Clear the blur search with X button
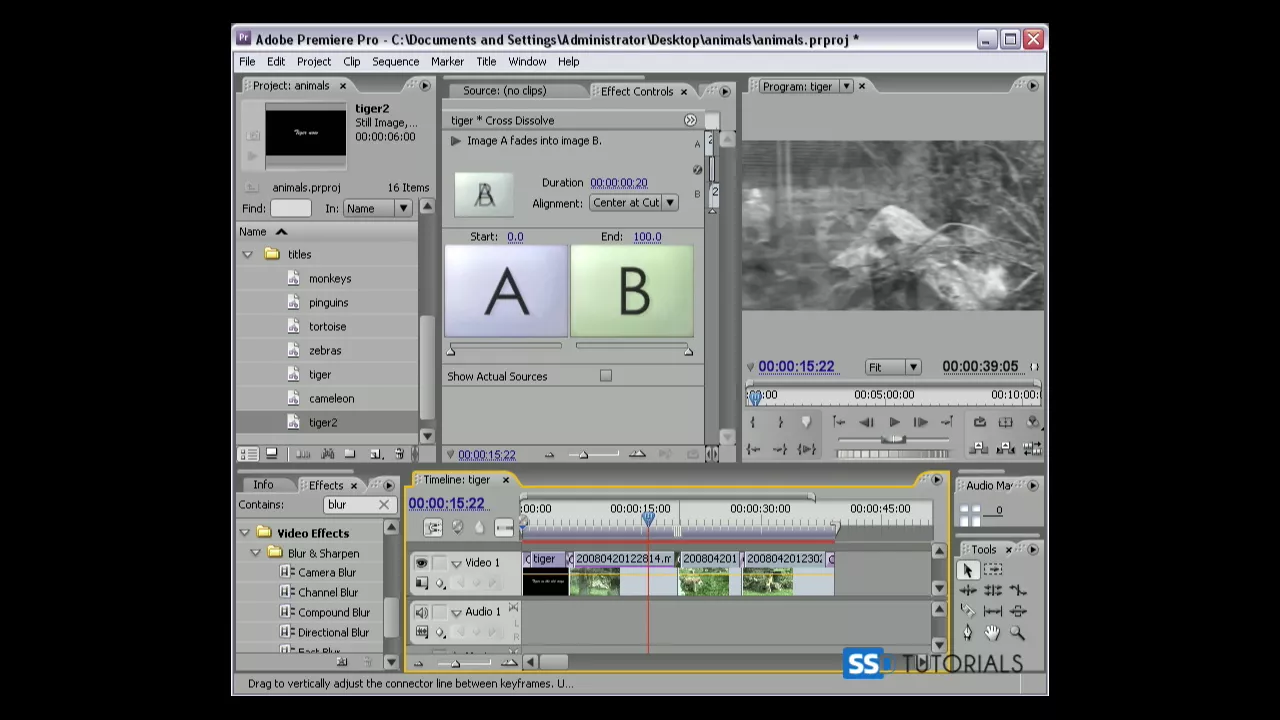Image resolution: width=1280 pixels, height=720 pixels. coord(384,505)
